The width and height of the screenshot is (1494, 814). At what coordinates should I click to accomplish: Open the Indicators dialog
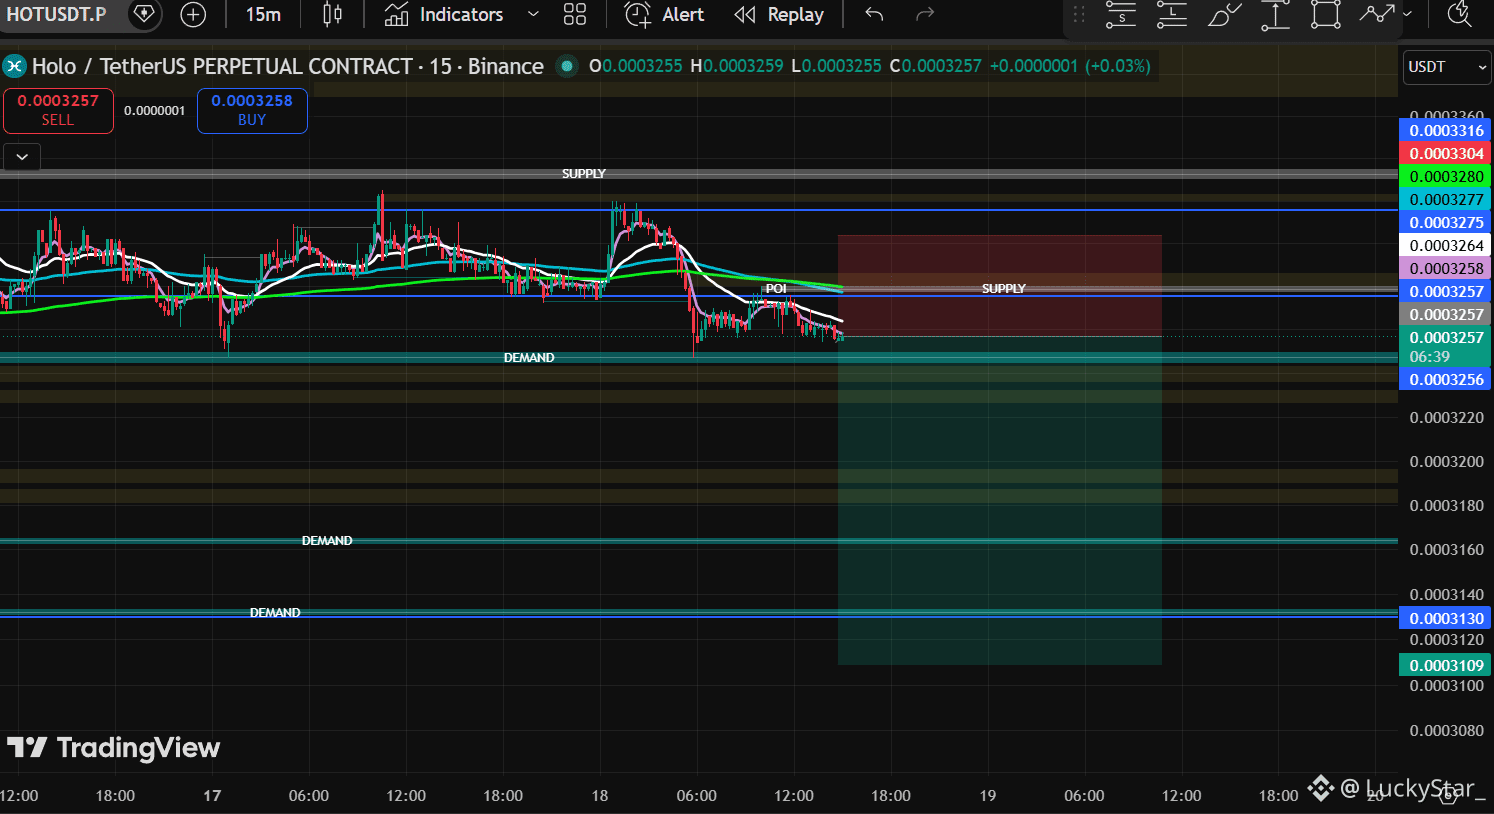tap(444, 14)
